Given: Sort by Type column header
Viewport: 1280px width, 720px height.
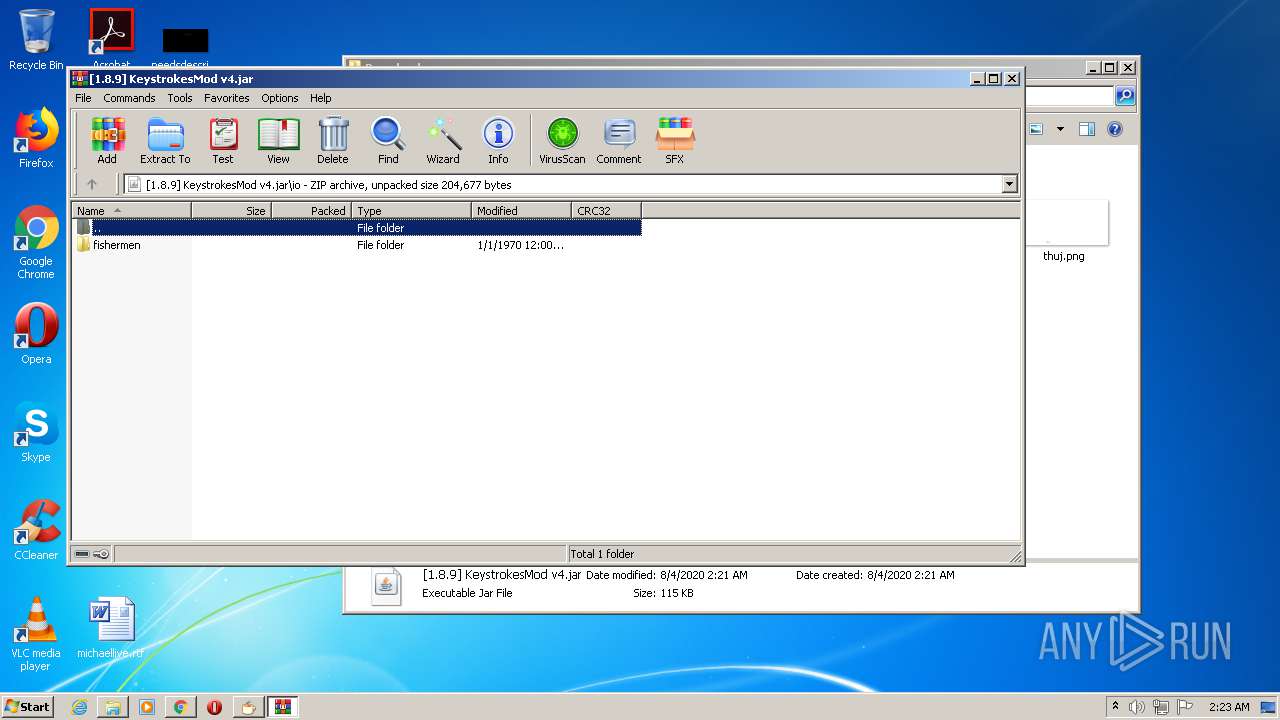Looking at the screenshot, I should tap(411, 210).
